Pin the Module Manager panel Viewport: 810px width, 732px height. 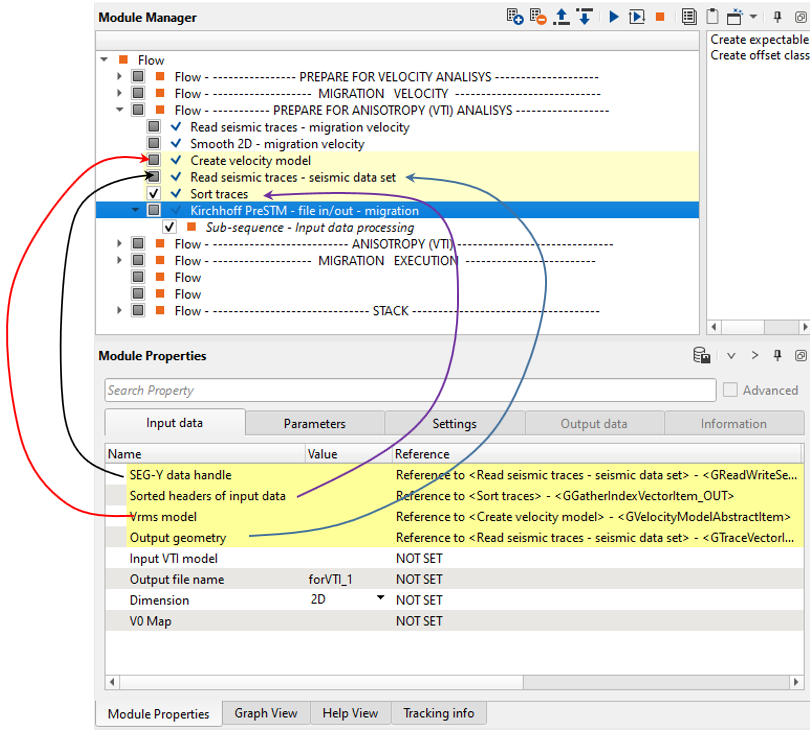click(780, 17)
